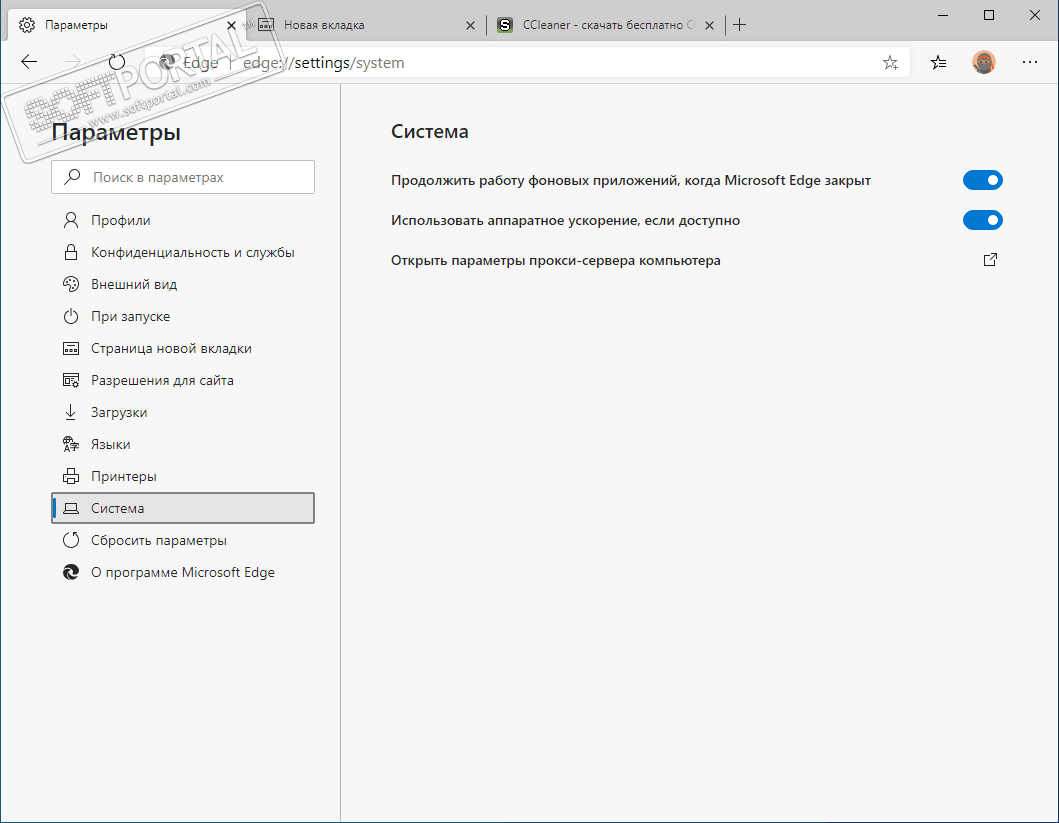
Task: Close the CCleaner tab
Action: tap(709, 25)
